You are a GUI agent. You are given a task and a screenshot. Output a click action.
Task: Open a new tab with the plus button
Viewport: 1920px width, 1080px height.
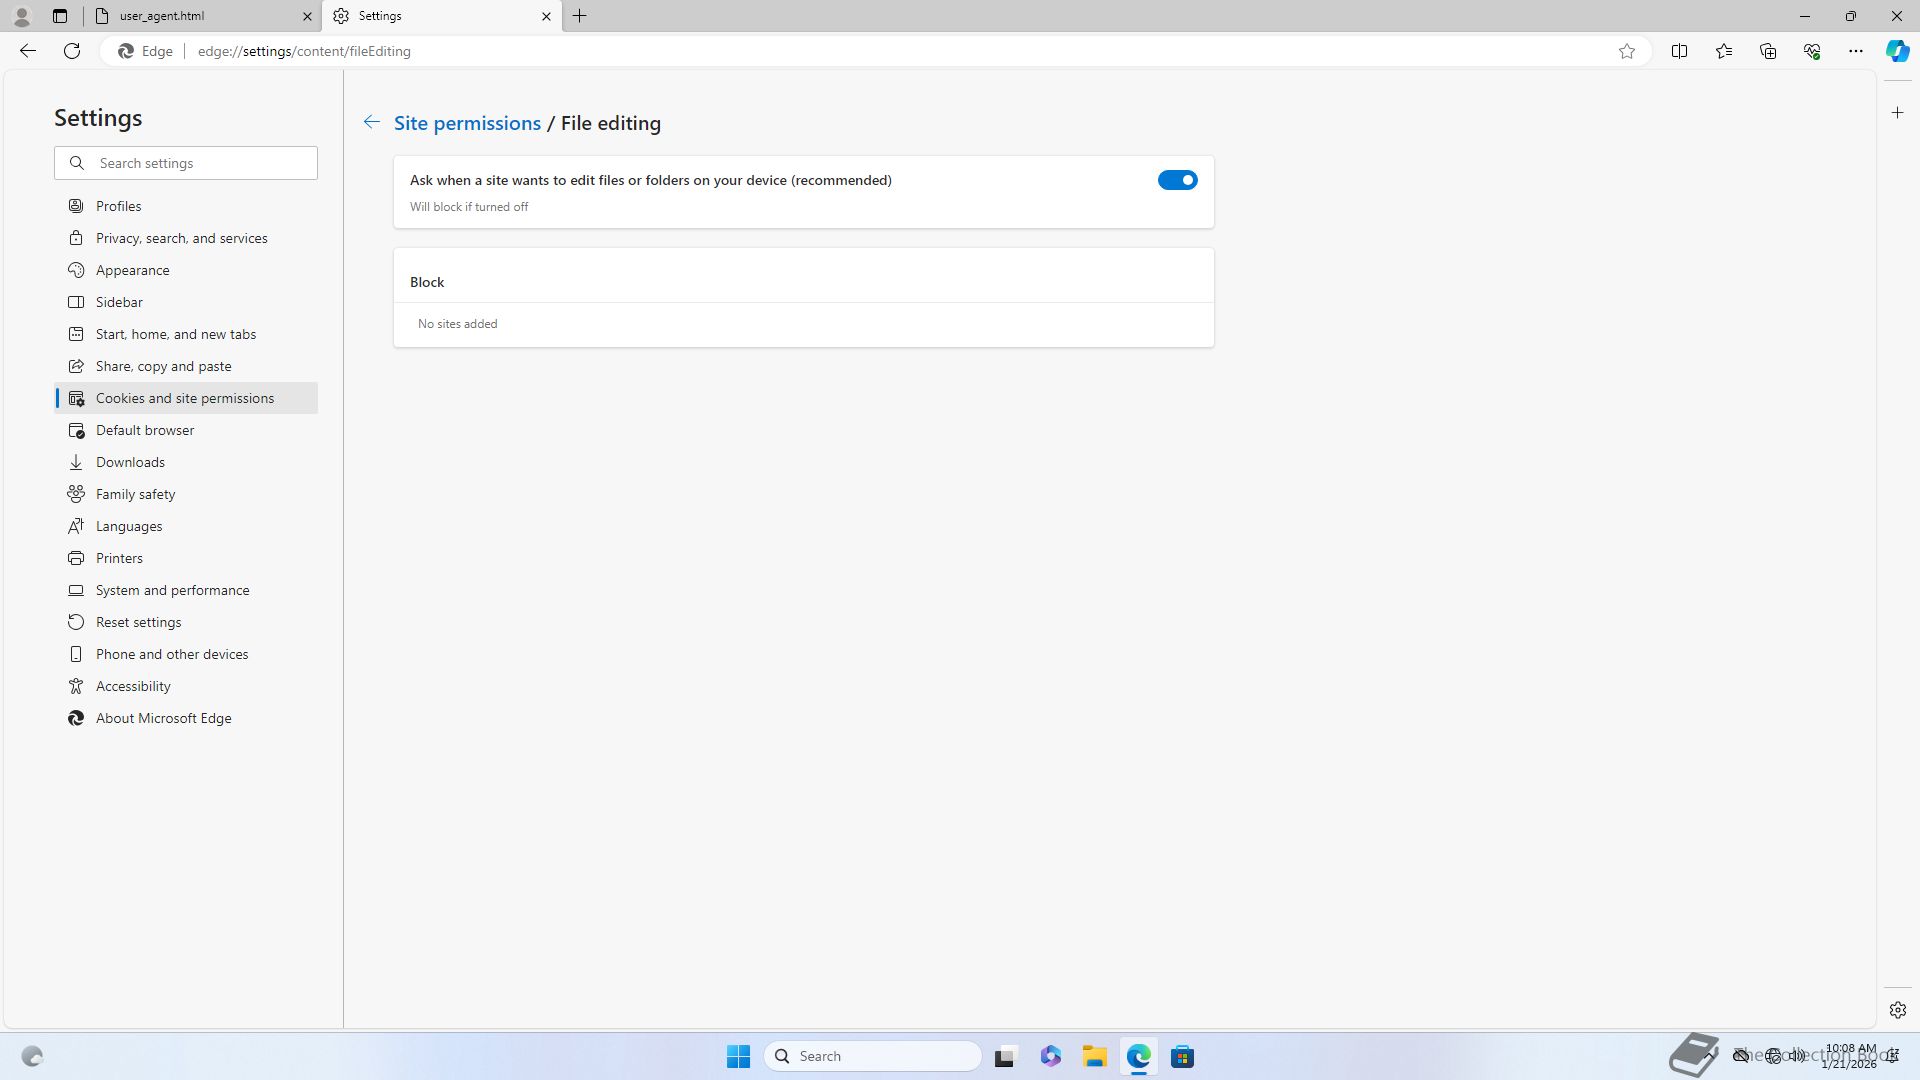(x=580, y=16)
